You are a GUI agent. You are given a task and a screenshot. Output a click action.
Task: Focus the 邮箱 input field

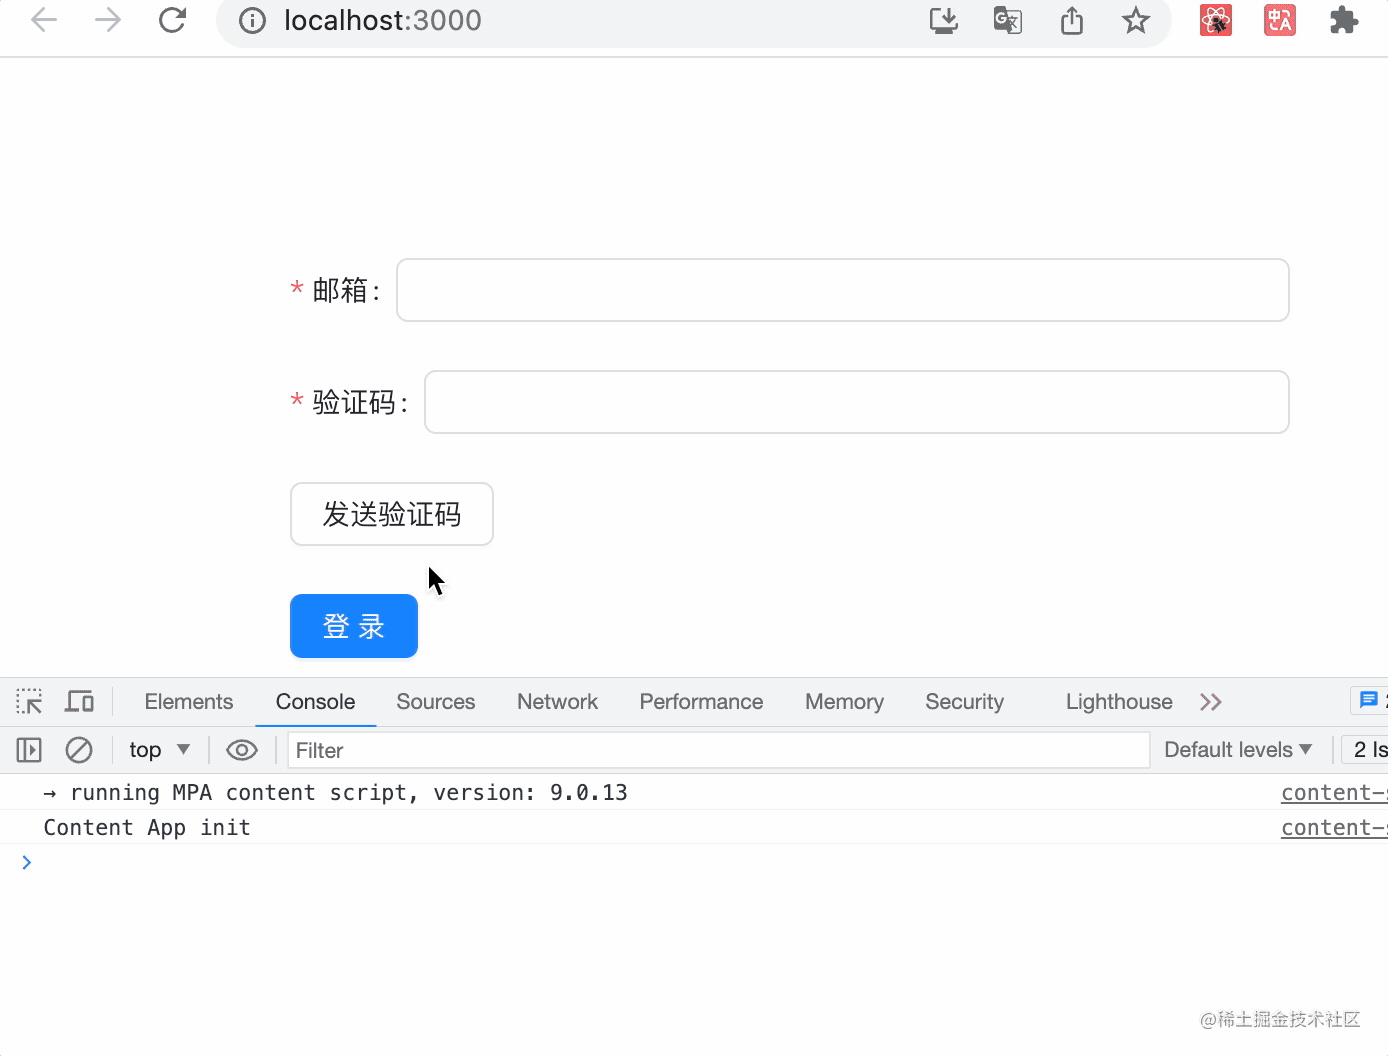(842, 290)
